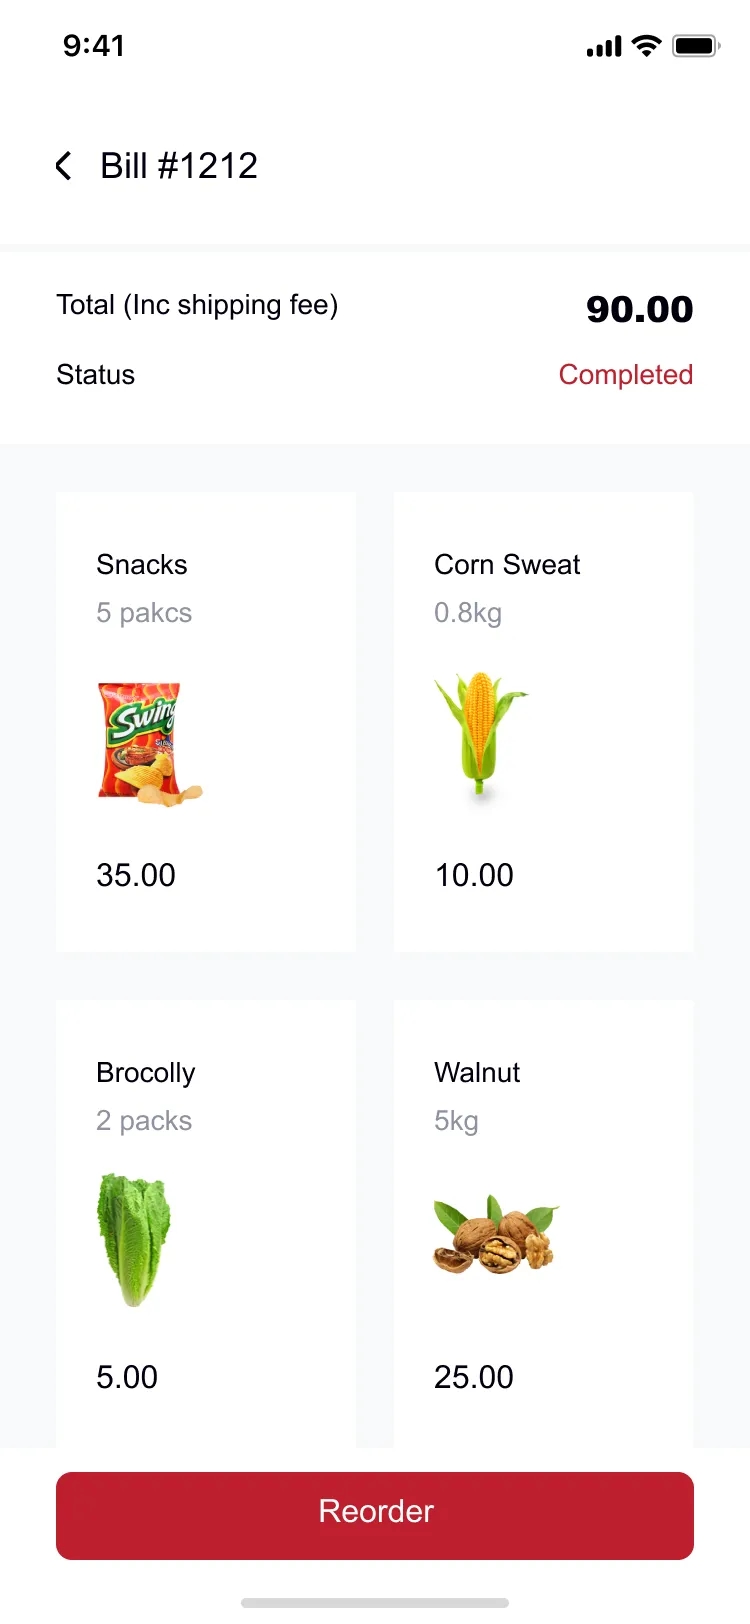Tap the 9:41 clock display

click(x=94, y=46)
